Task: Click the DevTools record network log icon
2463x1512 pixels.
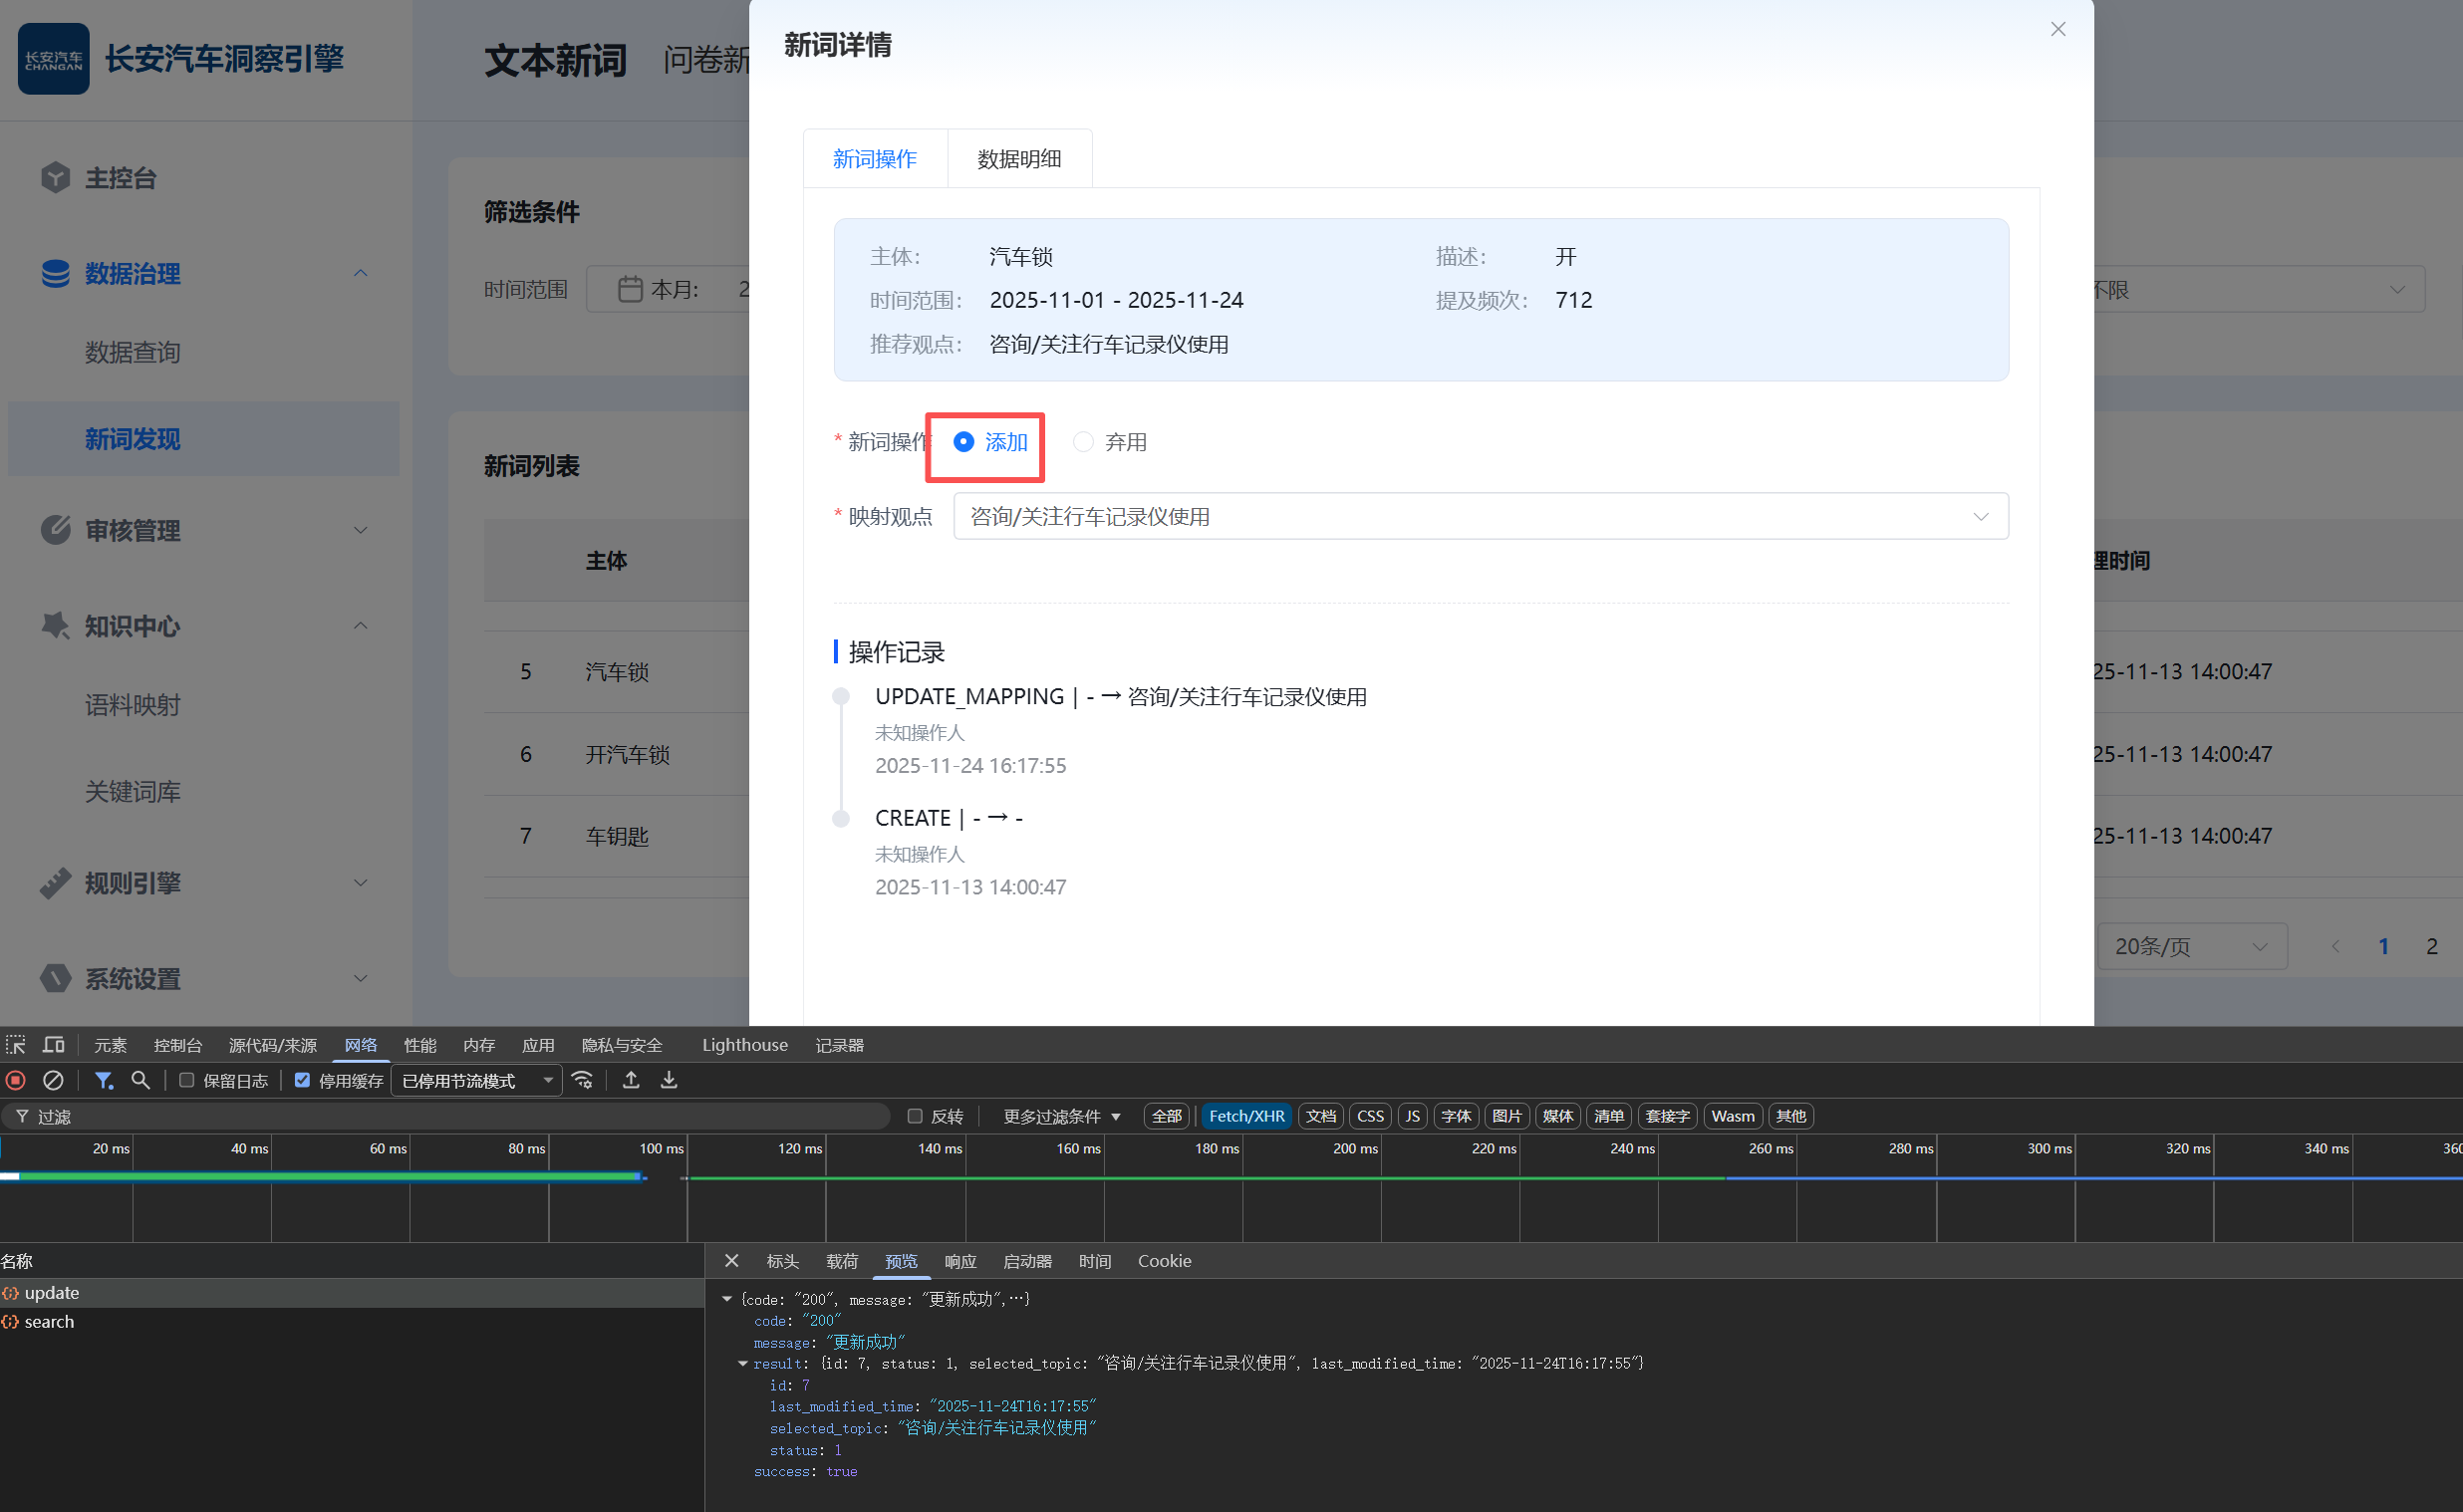Action: click(16, 1080)
